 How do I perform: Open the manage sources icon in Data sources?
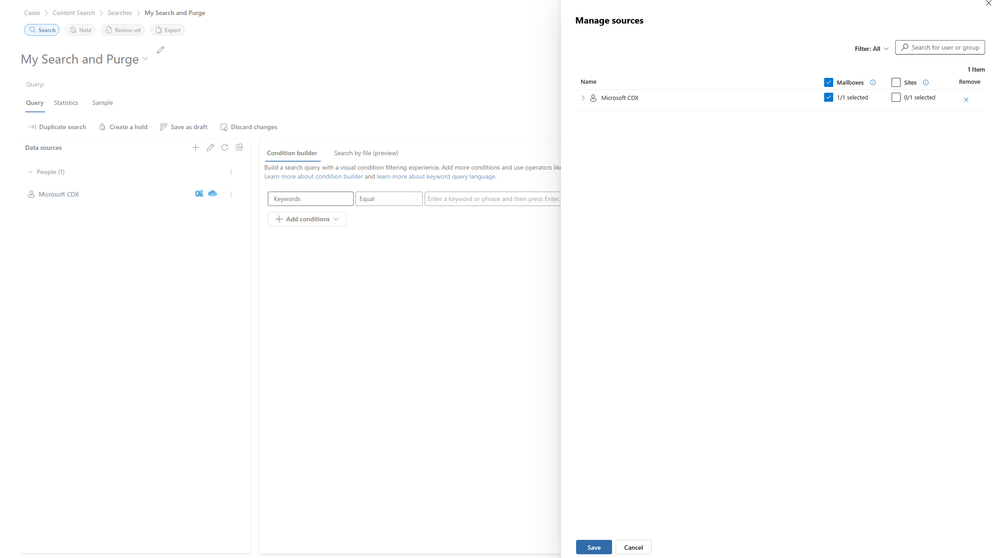pyautogui.click(x=240, y=147)
